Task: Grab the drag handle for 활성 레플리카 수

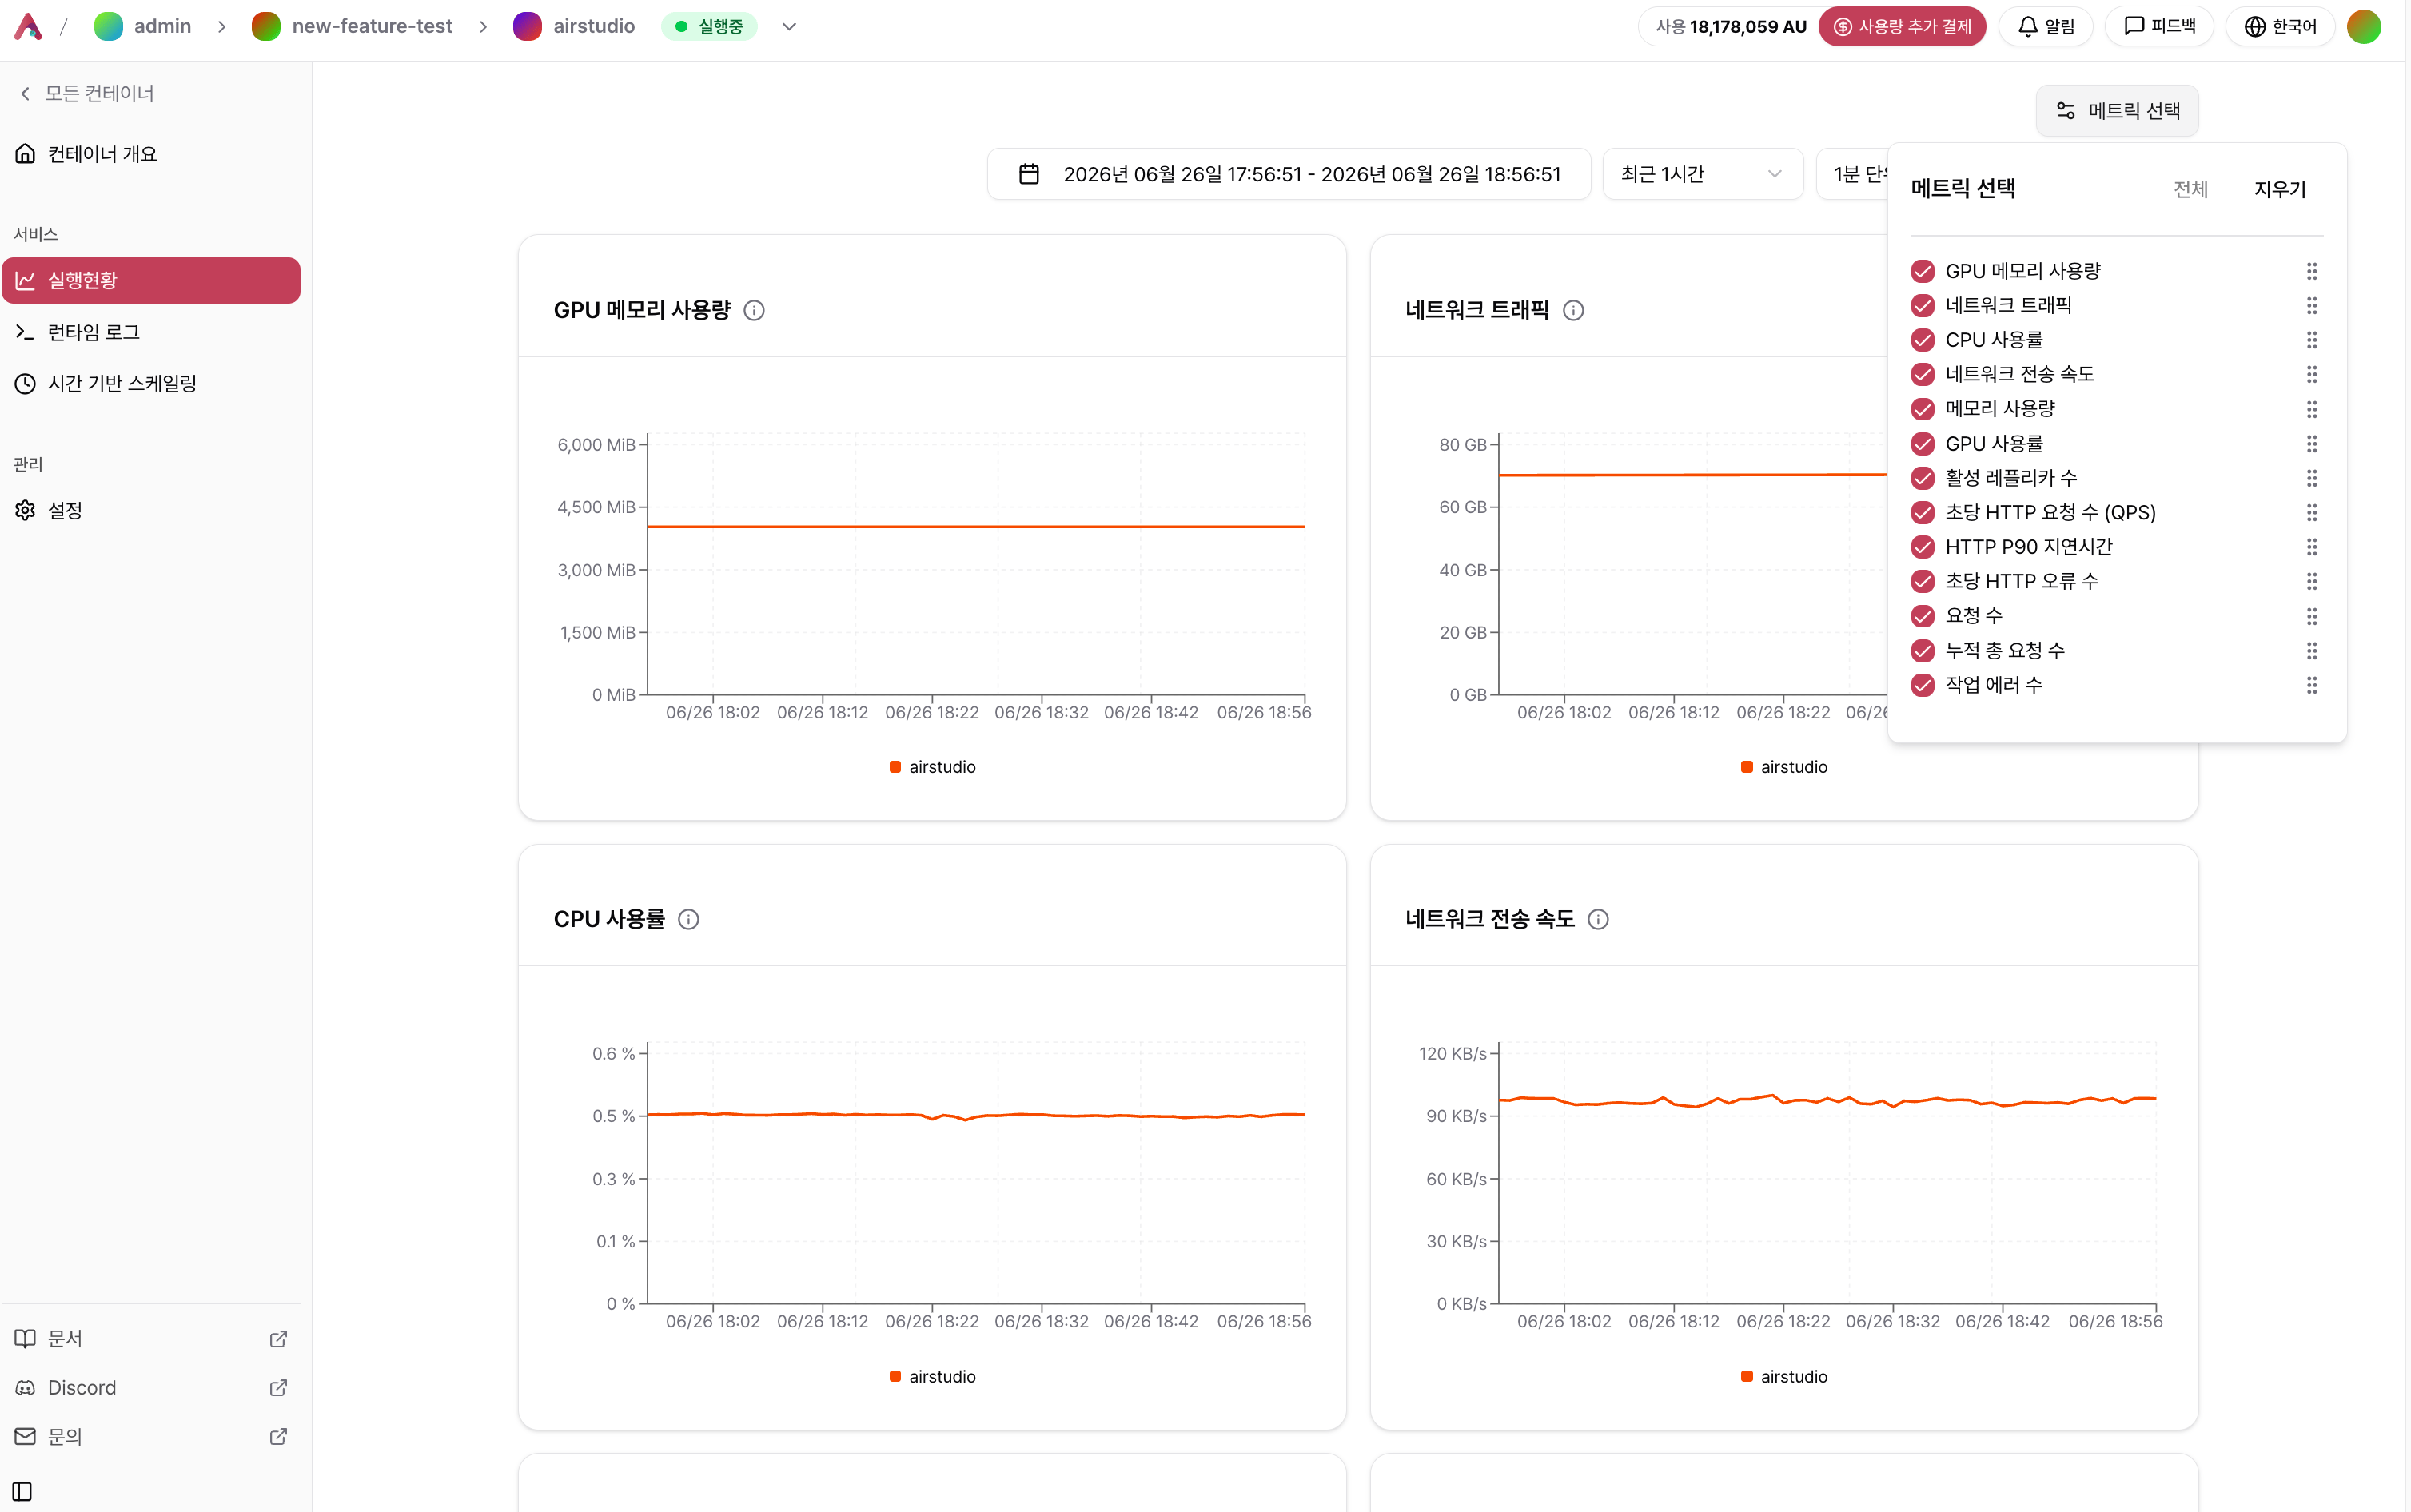Action: 2312,478
